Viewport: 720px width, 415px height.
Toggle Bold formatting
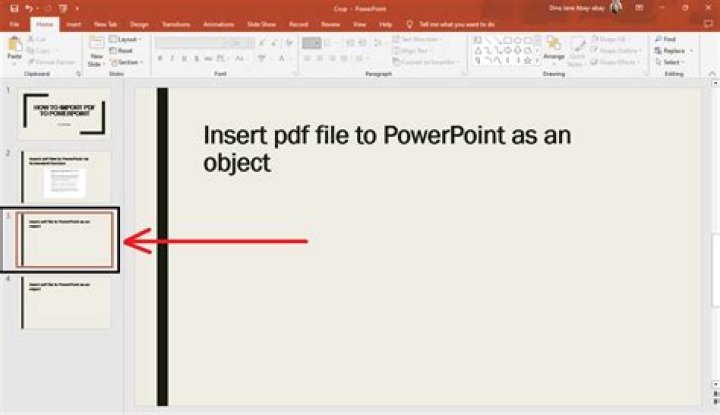click(160, 58)
